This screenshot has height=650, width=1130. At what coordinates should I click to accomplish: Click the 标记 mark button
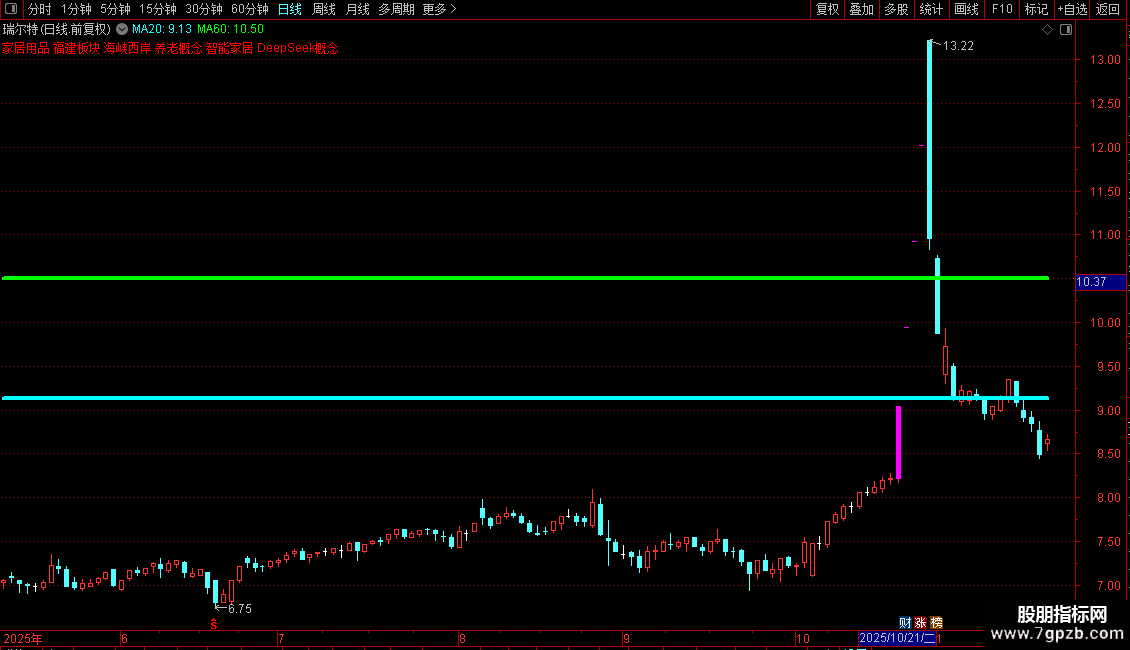pyautogui.click(x=1036, y=9)
